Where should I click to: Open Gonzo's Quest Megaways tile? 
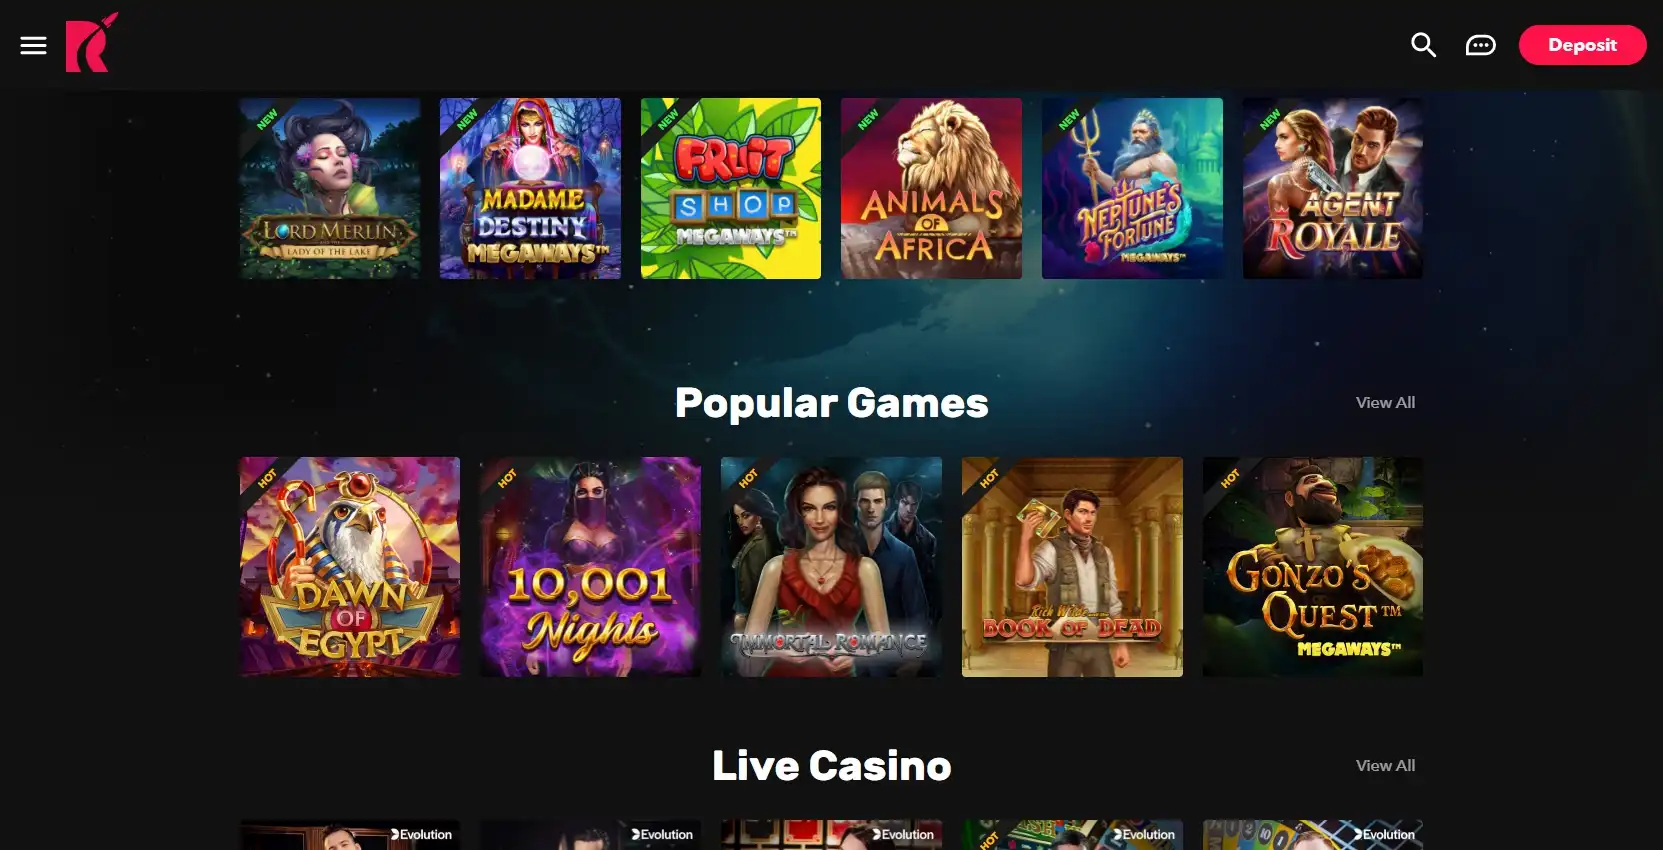(x=1313, y=567)
